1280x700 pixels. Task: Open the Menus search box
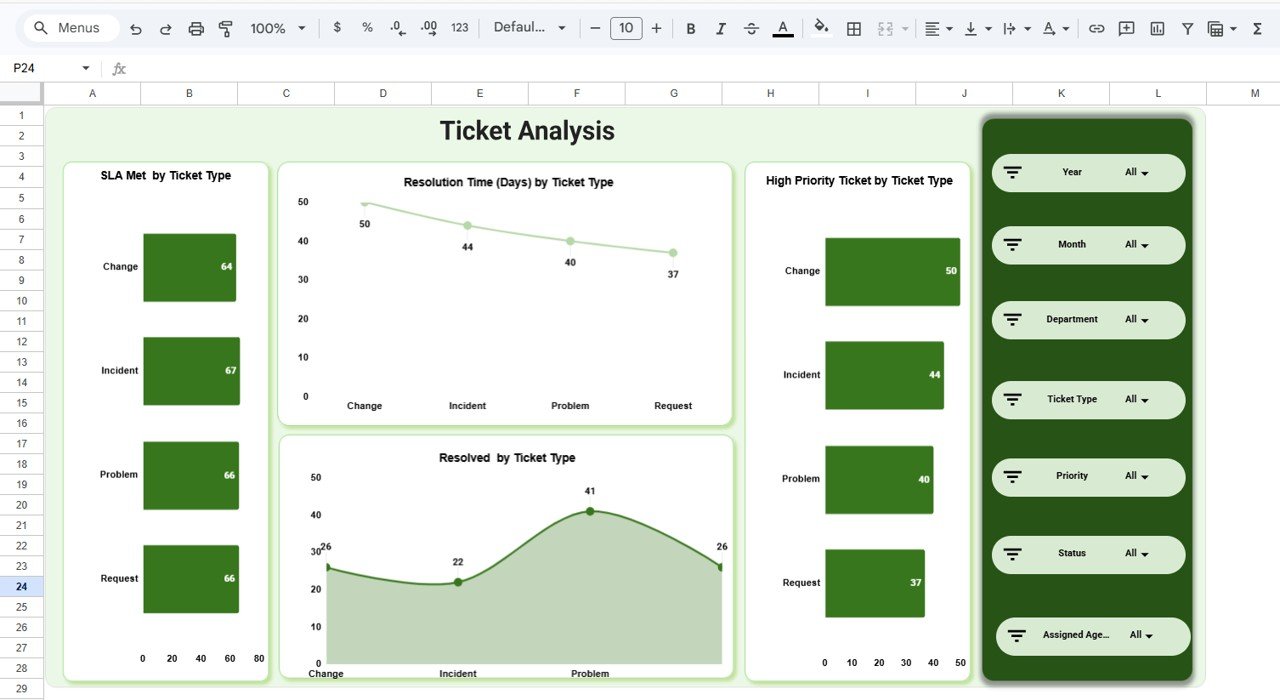tap(70, 27)
